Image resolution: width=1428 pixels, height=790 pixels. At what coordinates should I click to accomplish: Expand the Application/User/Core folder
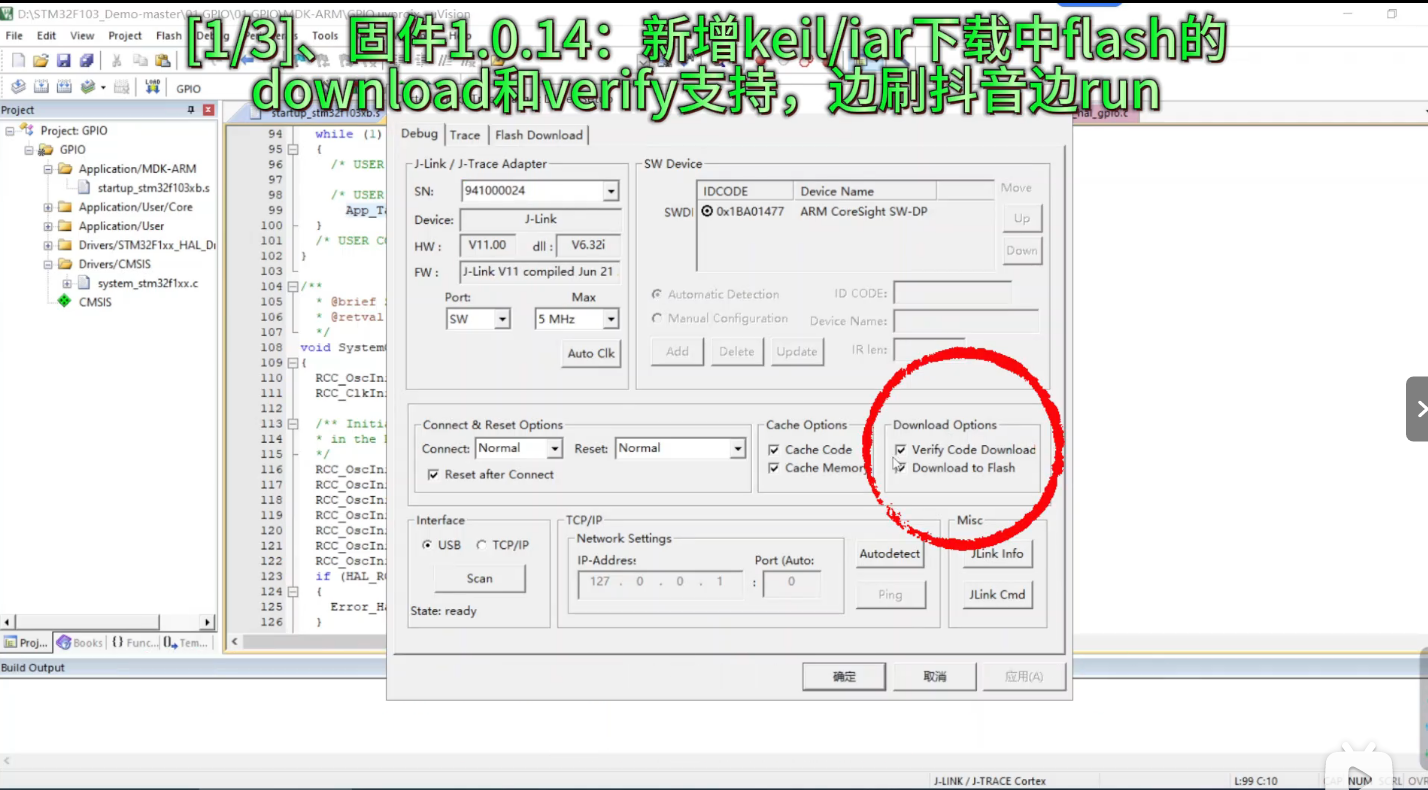point(48,207)
